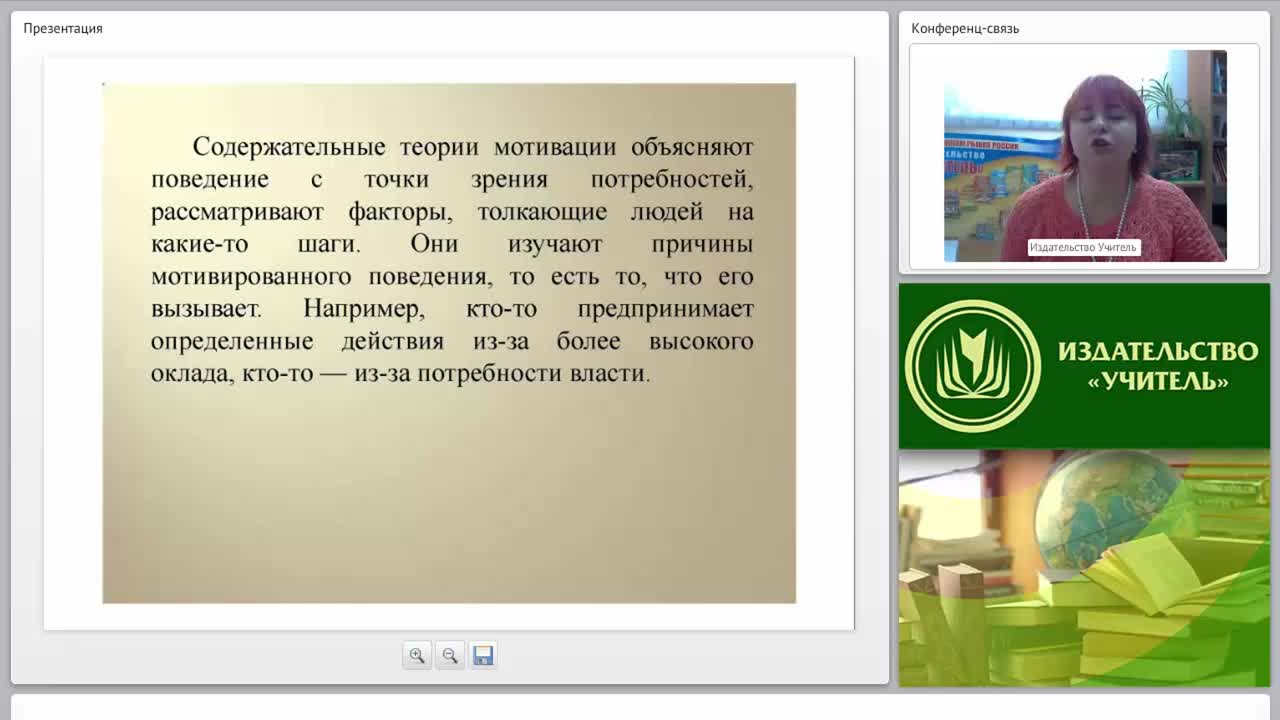Click the Издательство «Учитель» banner logo
This screenshot has height=720, width=1280.
coord(973,366)
